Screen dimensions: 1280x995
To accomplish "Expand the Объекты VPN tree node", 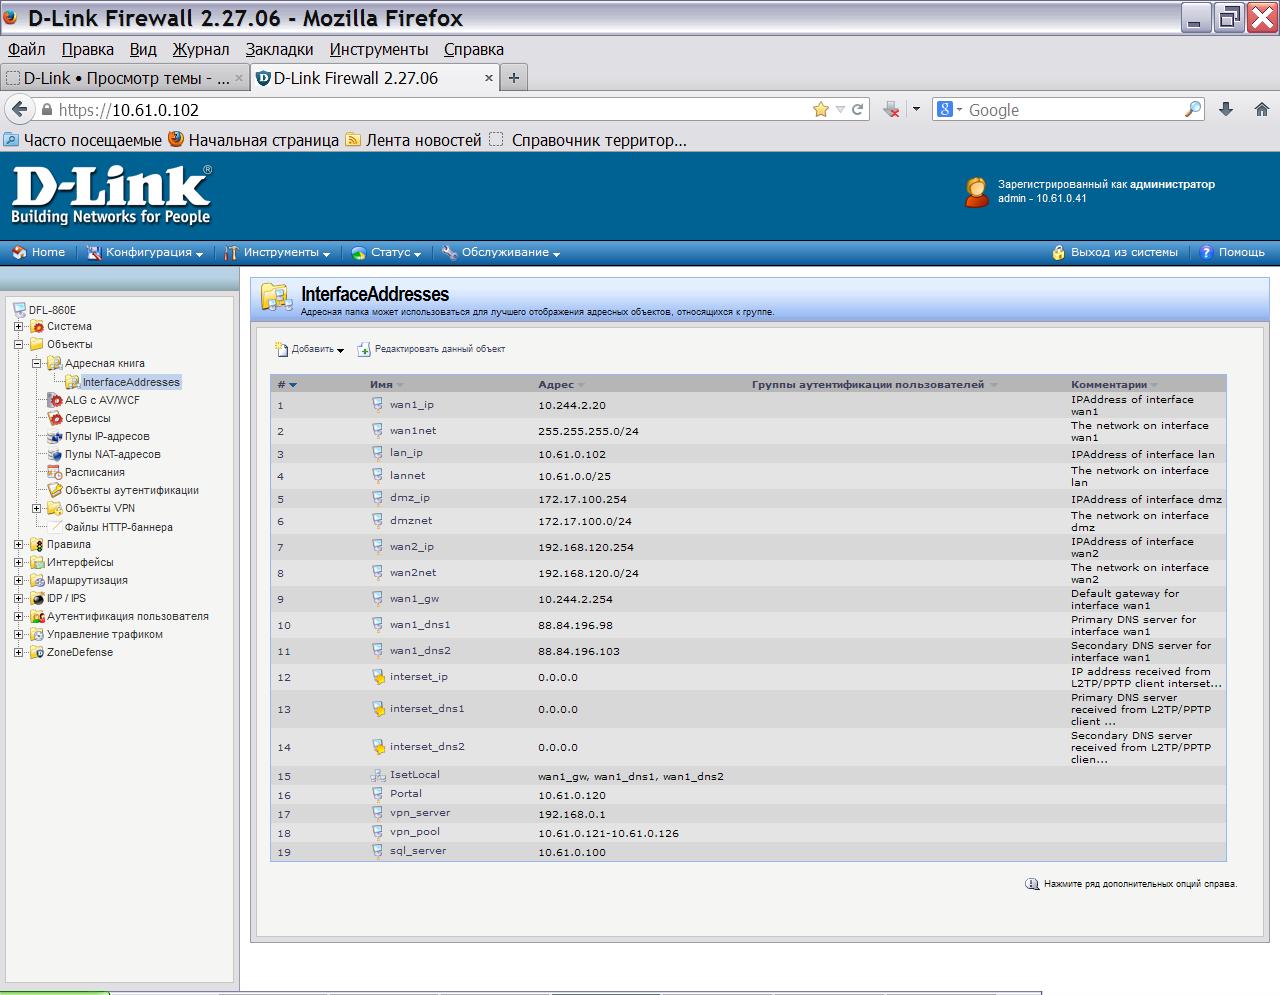I will coord(36,508).
